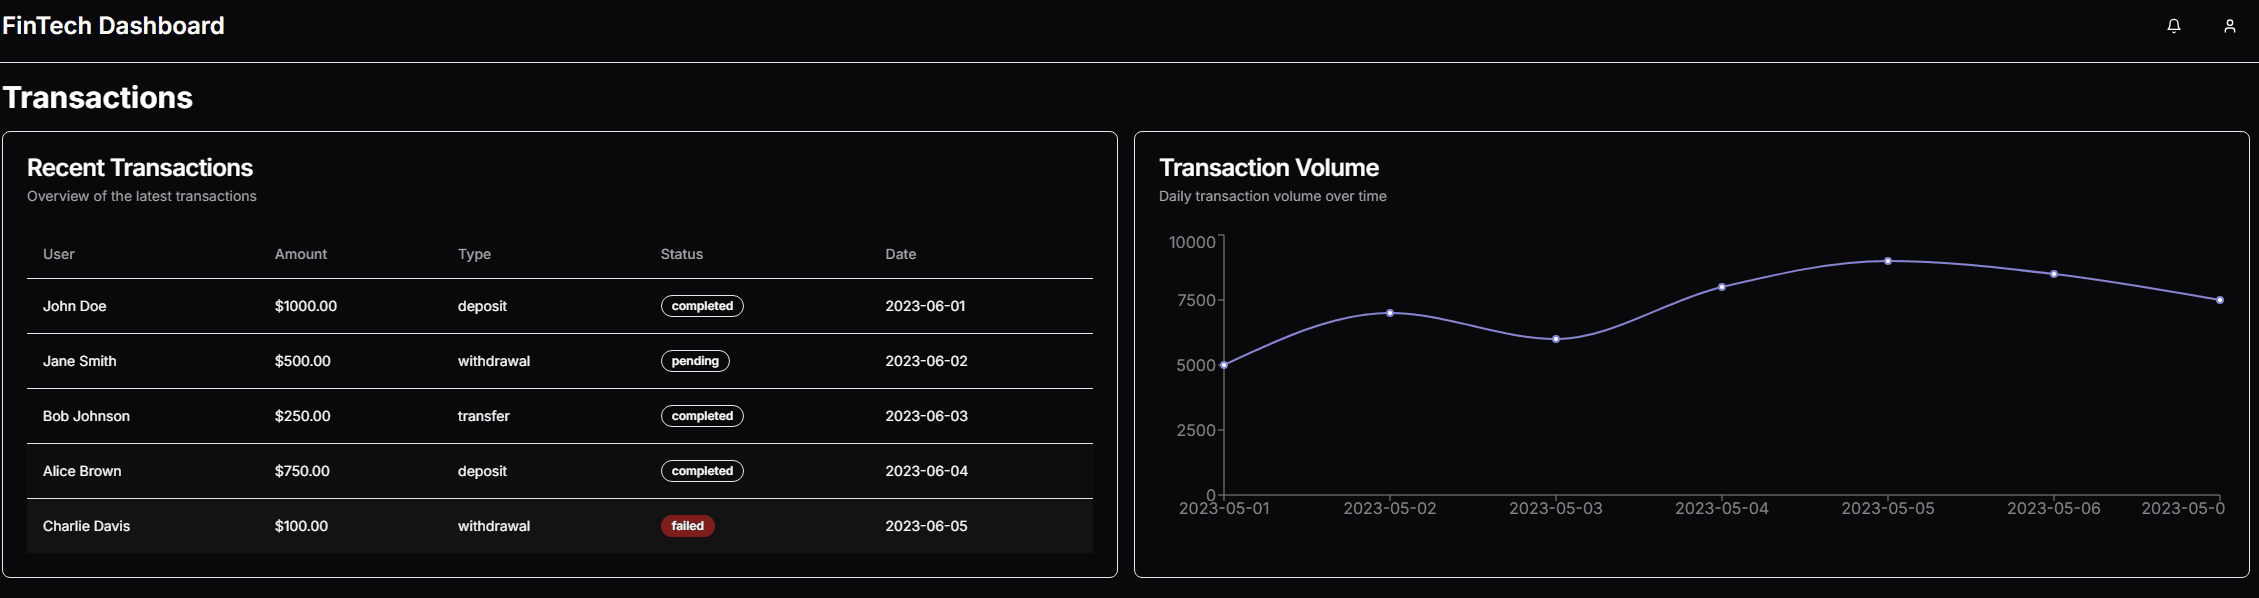Open the user profile icon
Viewport: 2259px width, 598px height.
tap(2229, 26)
